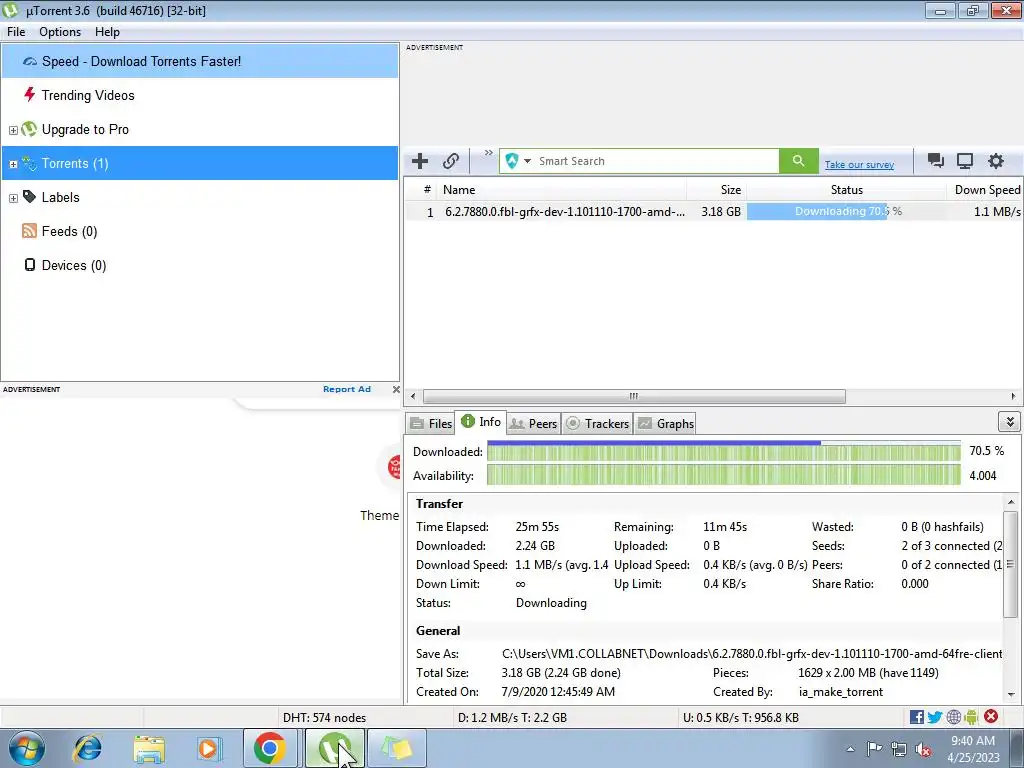
Task: Click the Add Torrent plus icon
Action: point(420,161)
